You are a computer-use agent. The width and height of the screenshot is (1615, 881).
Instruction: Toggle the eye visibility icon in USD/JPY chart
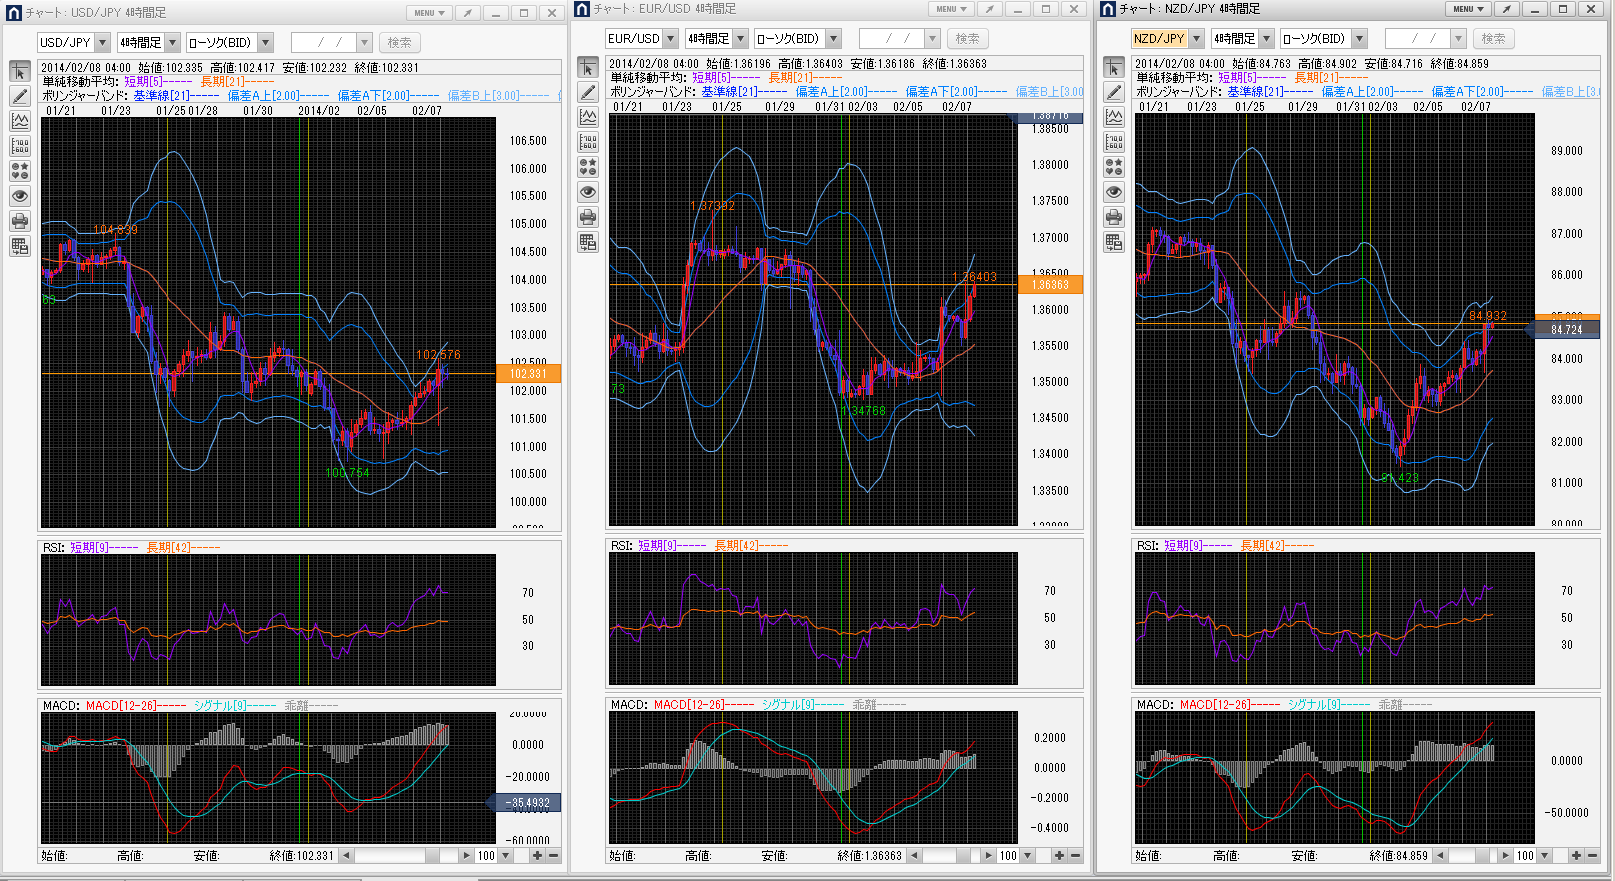click(20, 196)
